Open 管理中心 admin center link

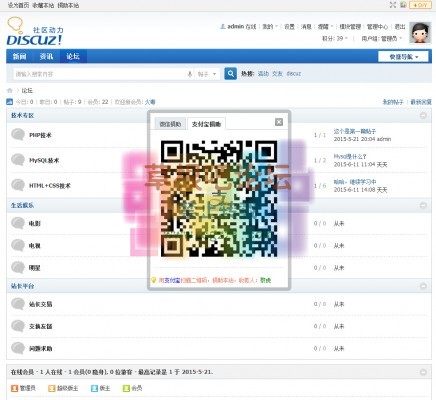pyautogui.click(x=377, y=27)
